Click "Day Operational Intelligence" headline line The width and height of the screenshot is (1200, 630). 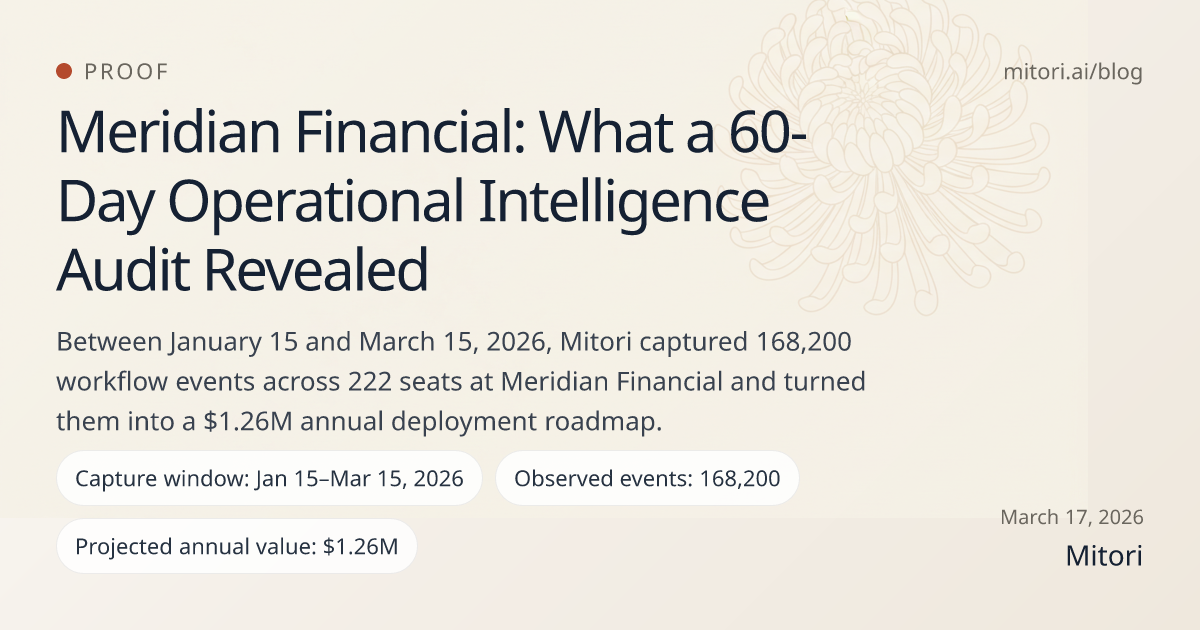[413, 202]
